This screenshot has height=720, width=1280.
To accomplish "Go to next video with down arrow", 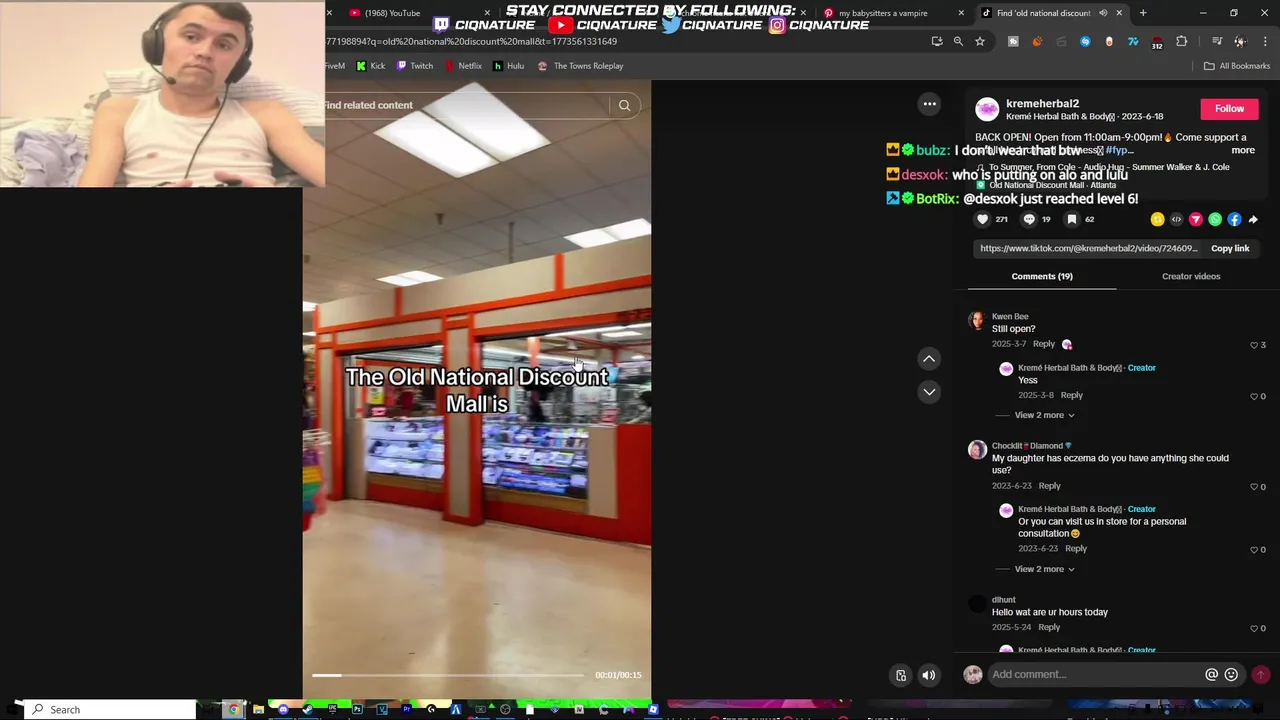I will click(x=929, y=391).
